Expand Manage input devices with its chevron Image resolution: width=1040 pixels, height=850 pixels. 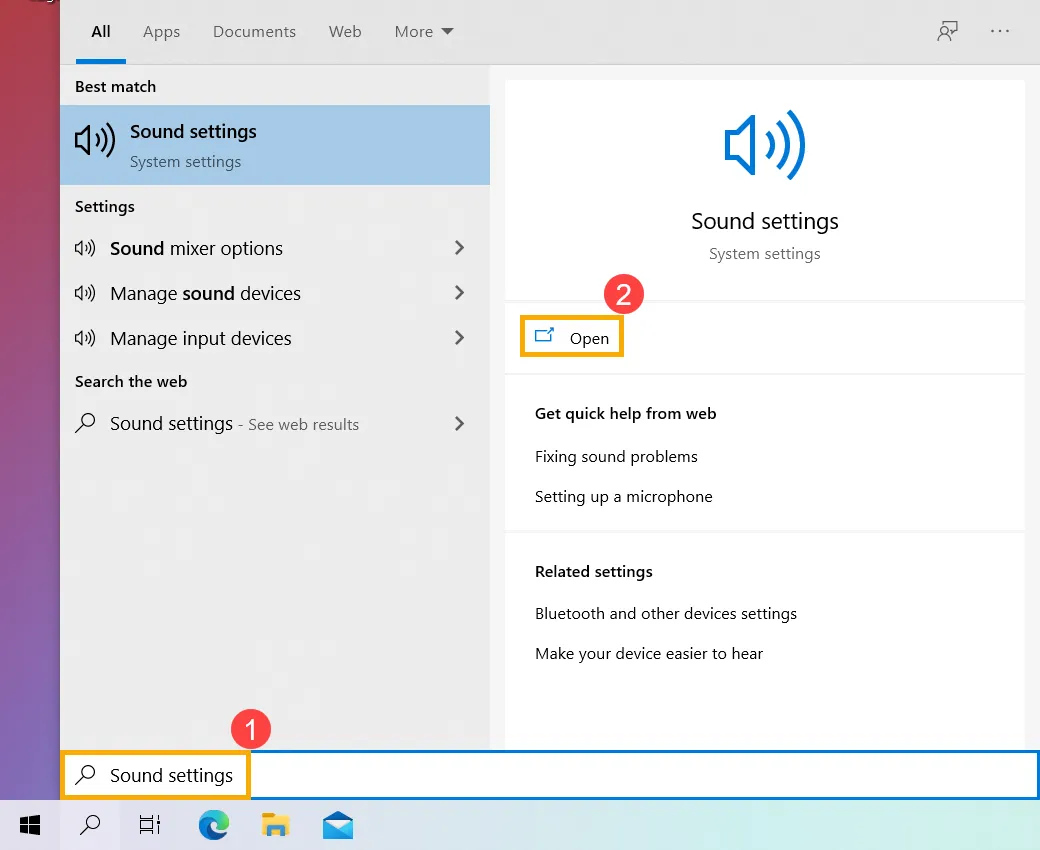click(x=459, y=338)
